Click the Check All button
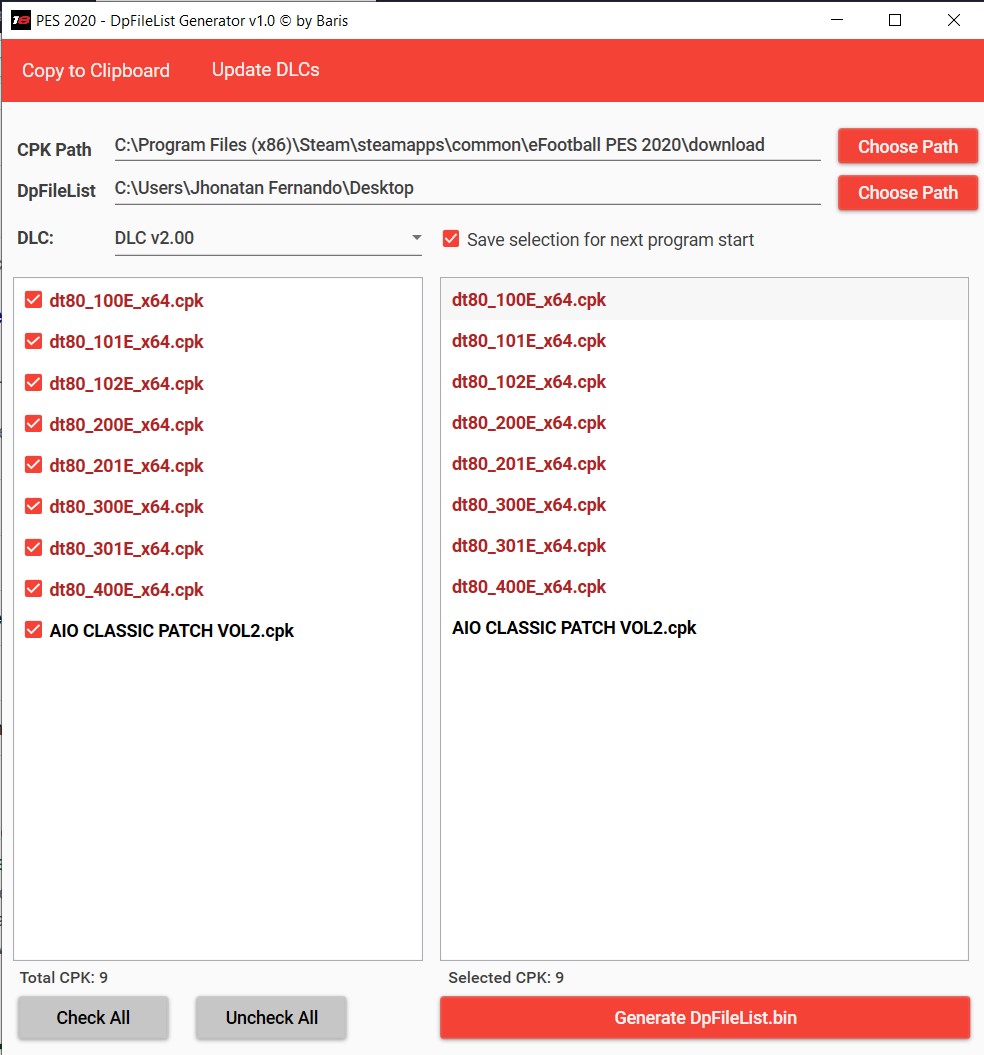The height and width of the screenshot is (1055, 984). 93,1017
